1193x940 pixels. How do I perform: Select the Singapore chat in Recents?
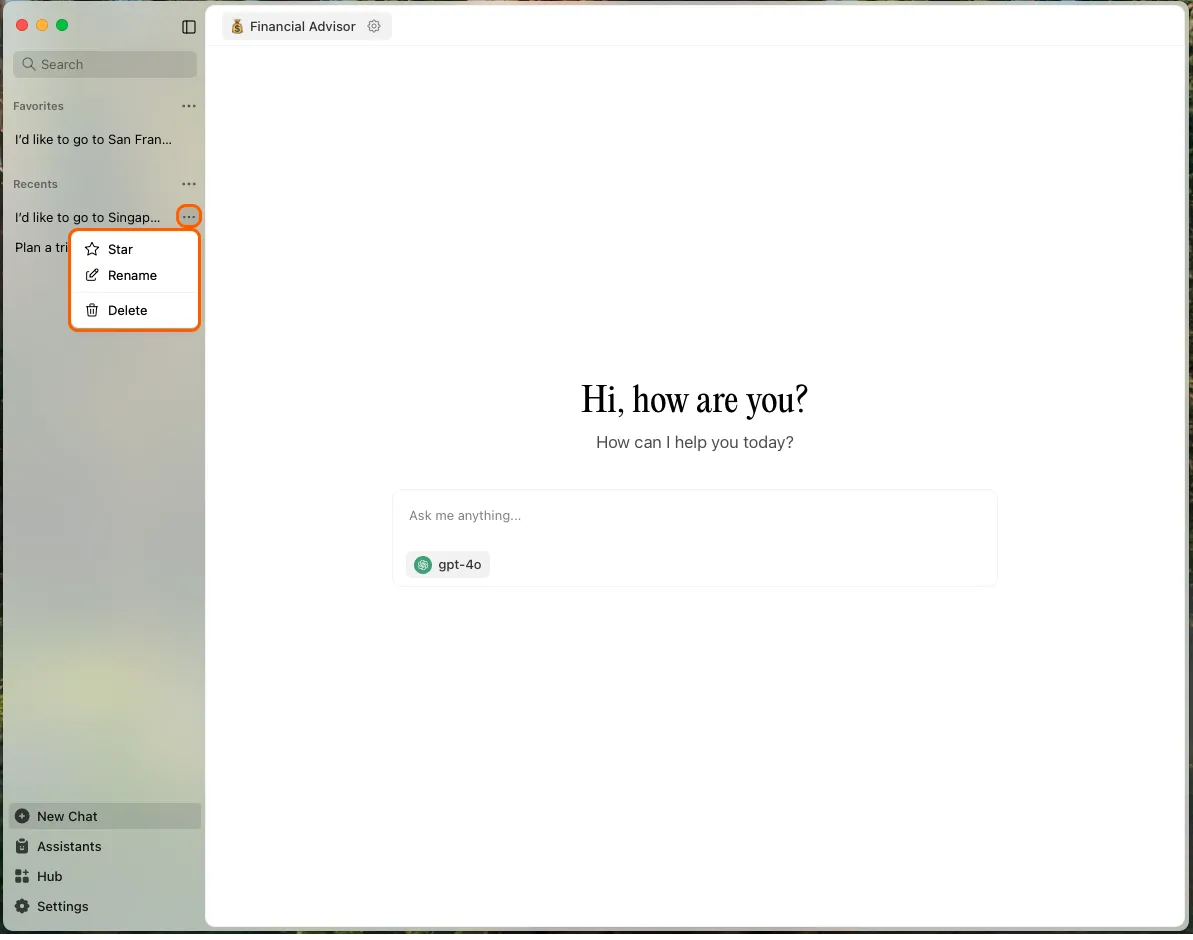coord(88,217)
